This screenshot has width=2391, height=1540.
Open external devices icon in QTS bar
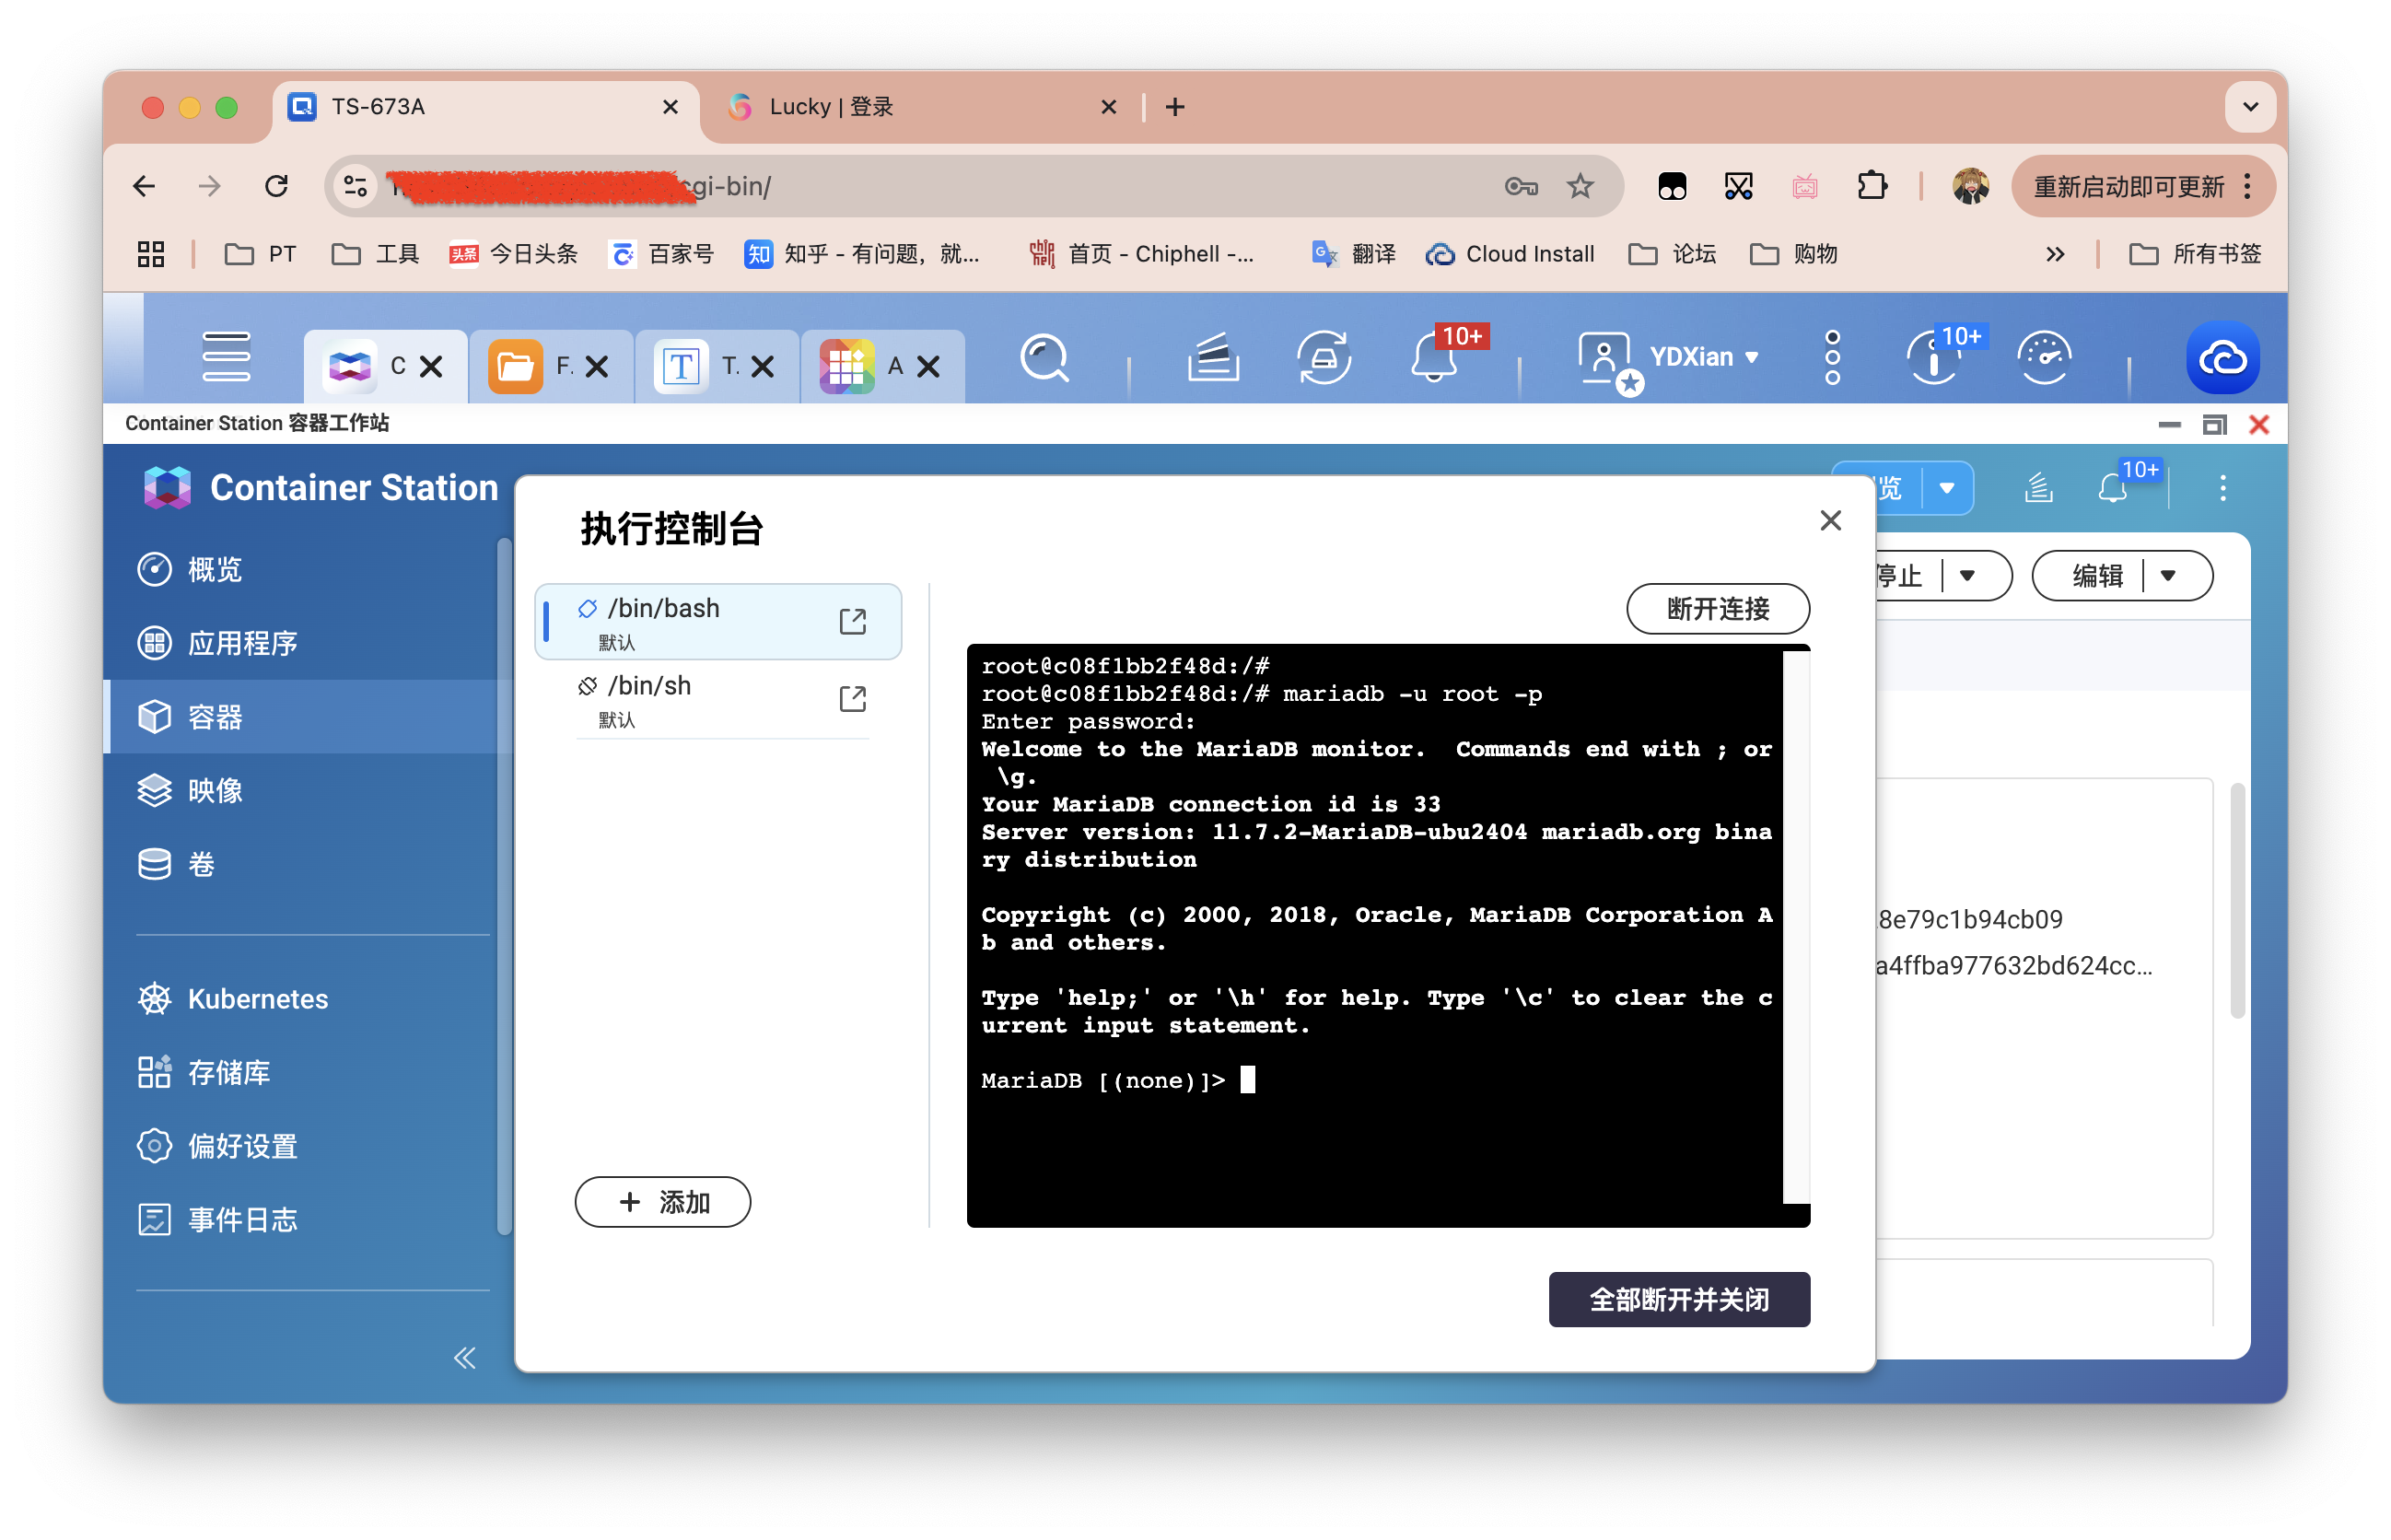(x=1324, y=357)
